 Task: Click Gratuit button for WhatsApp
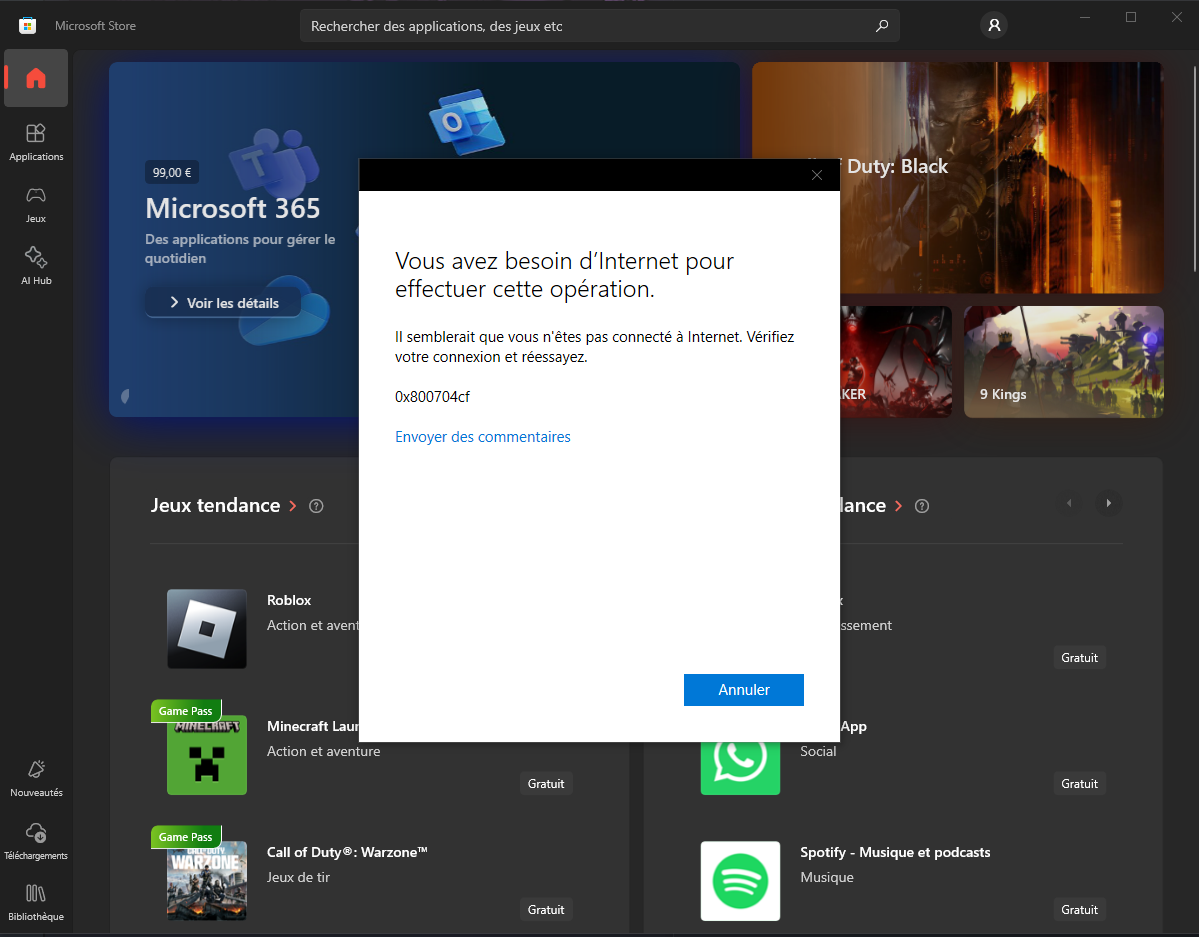pyautogui.click(x=1079, y=783)
